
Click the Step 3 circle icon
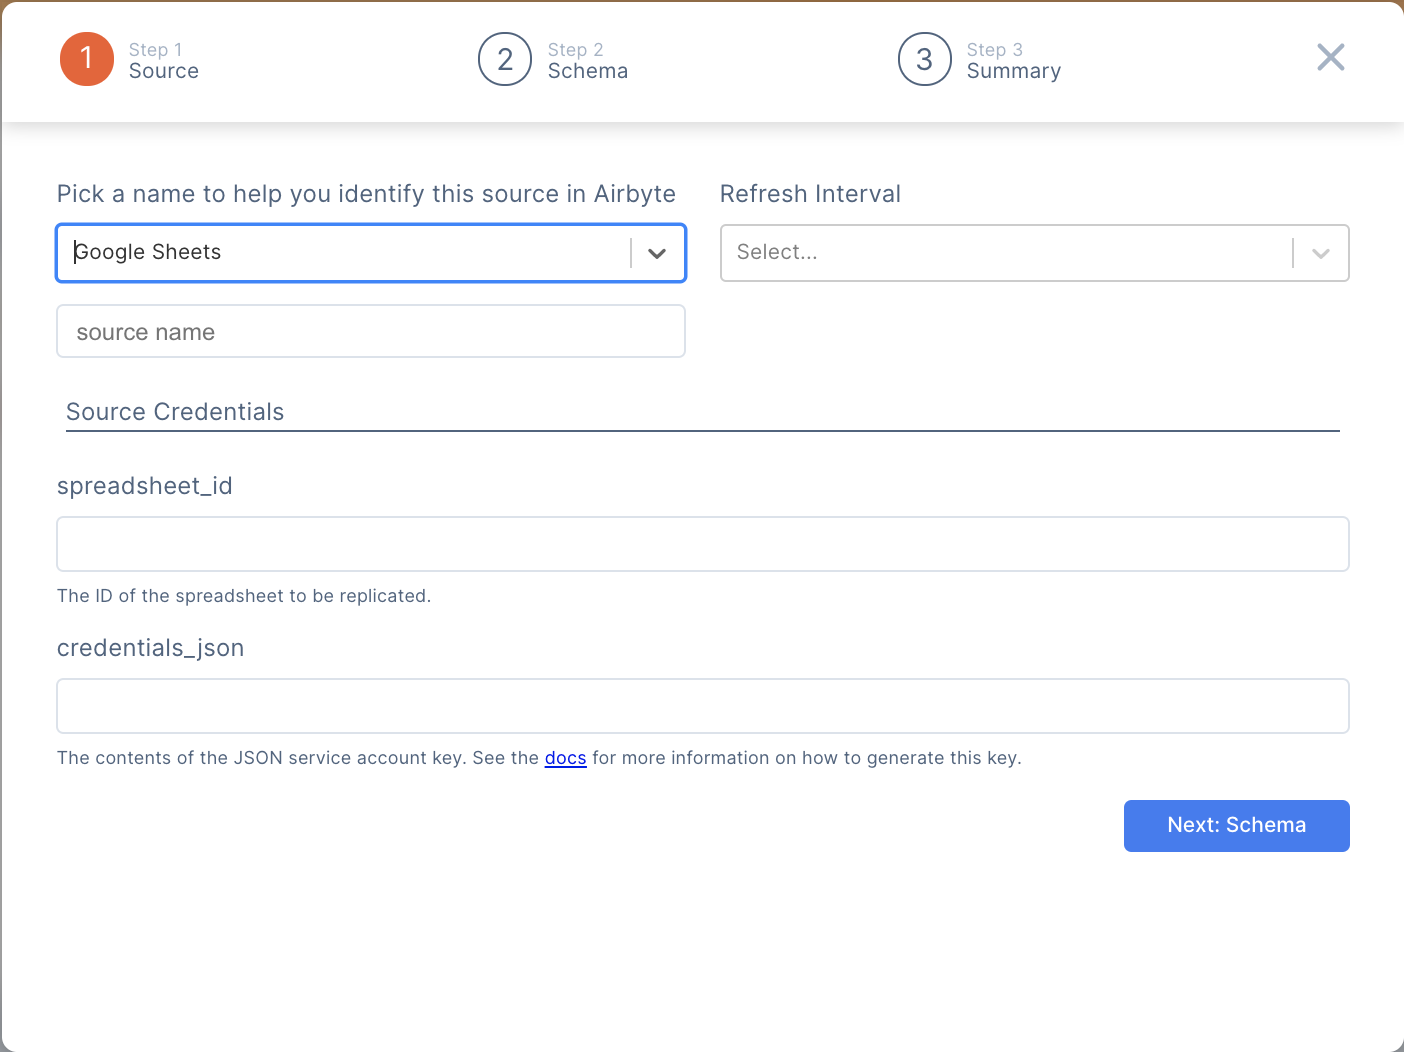pos(924,59)
